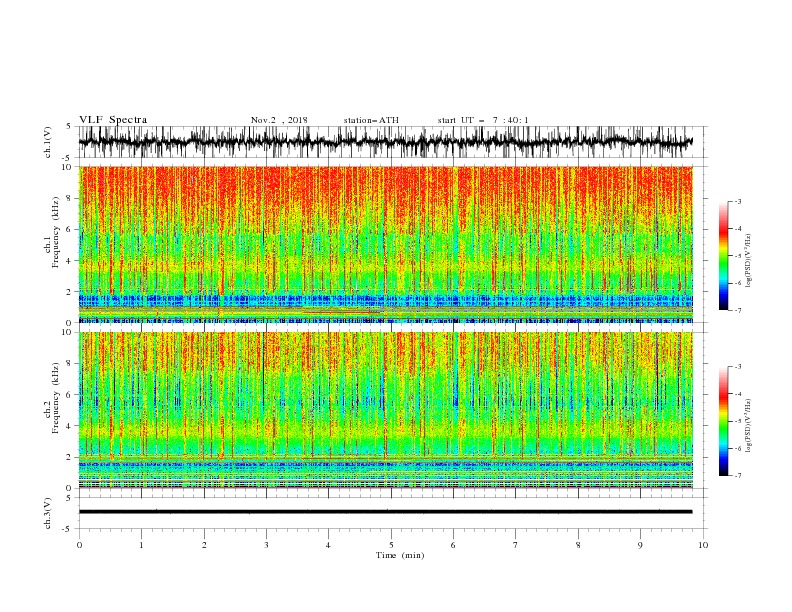Image resolution: width=792 pixels, height=612 pixels.
Task: Click the "-4" label on ch.2 color bar
Action: pyautogui.click(x=737, y=394)
